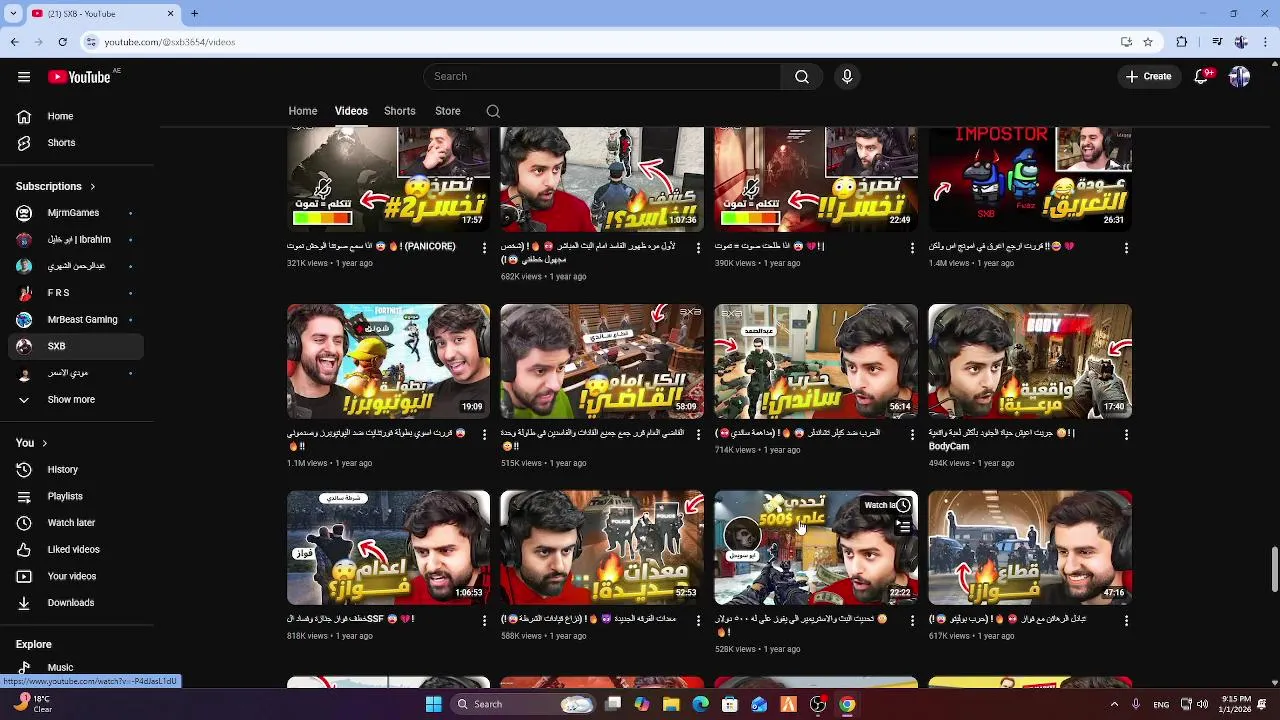Expand Show more subscriptions

click(76, 400)
